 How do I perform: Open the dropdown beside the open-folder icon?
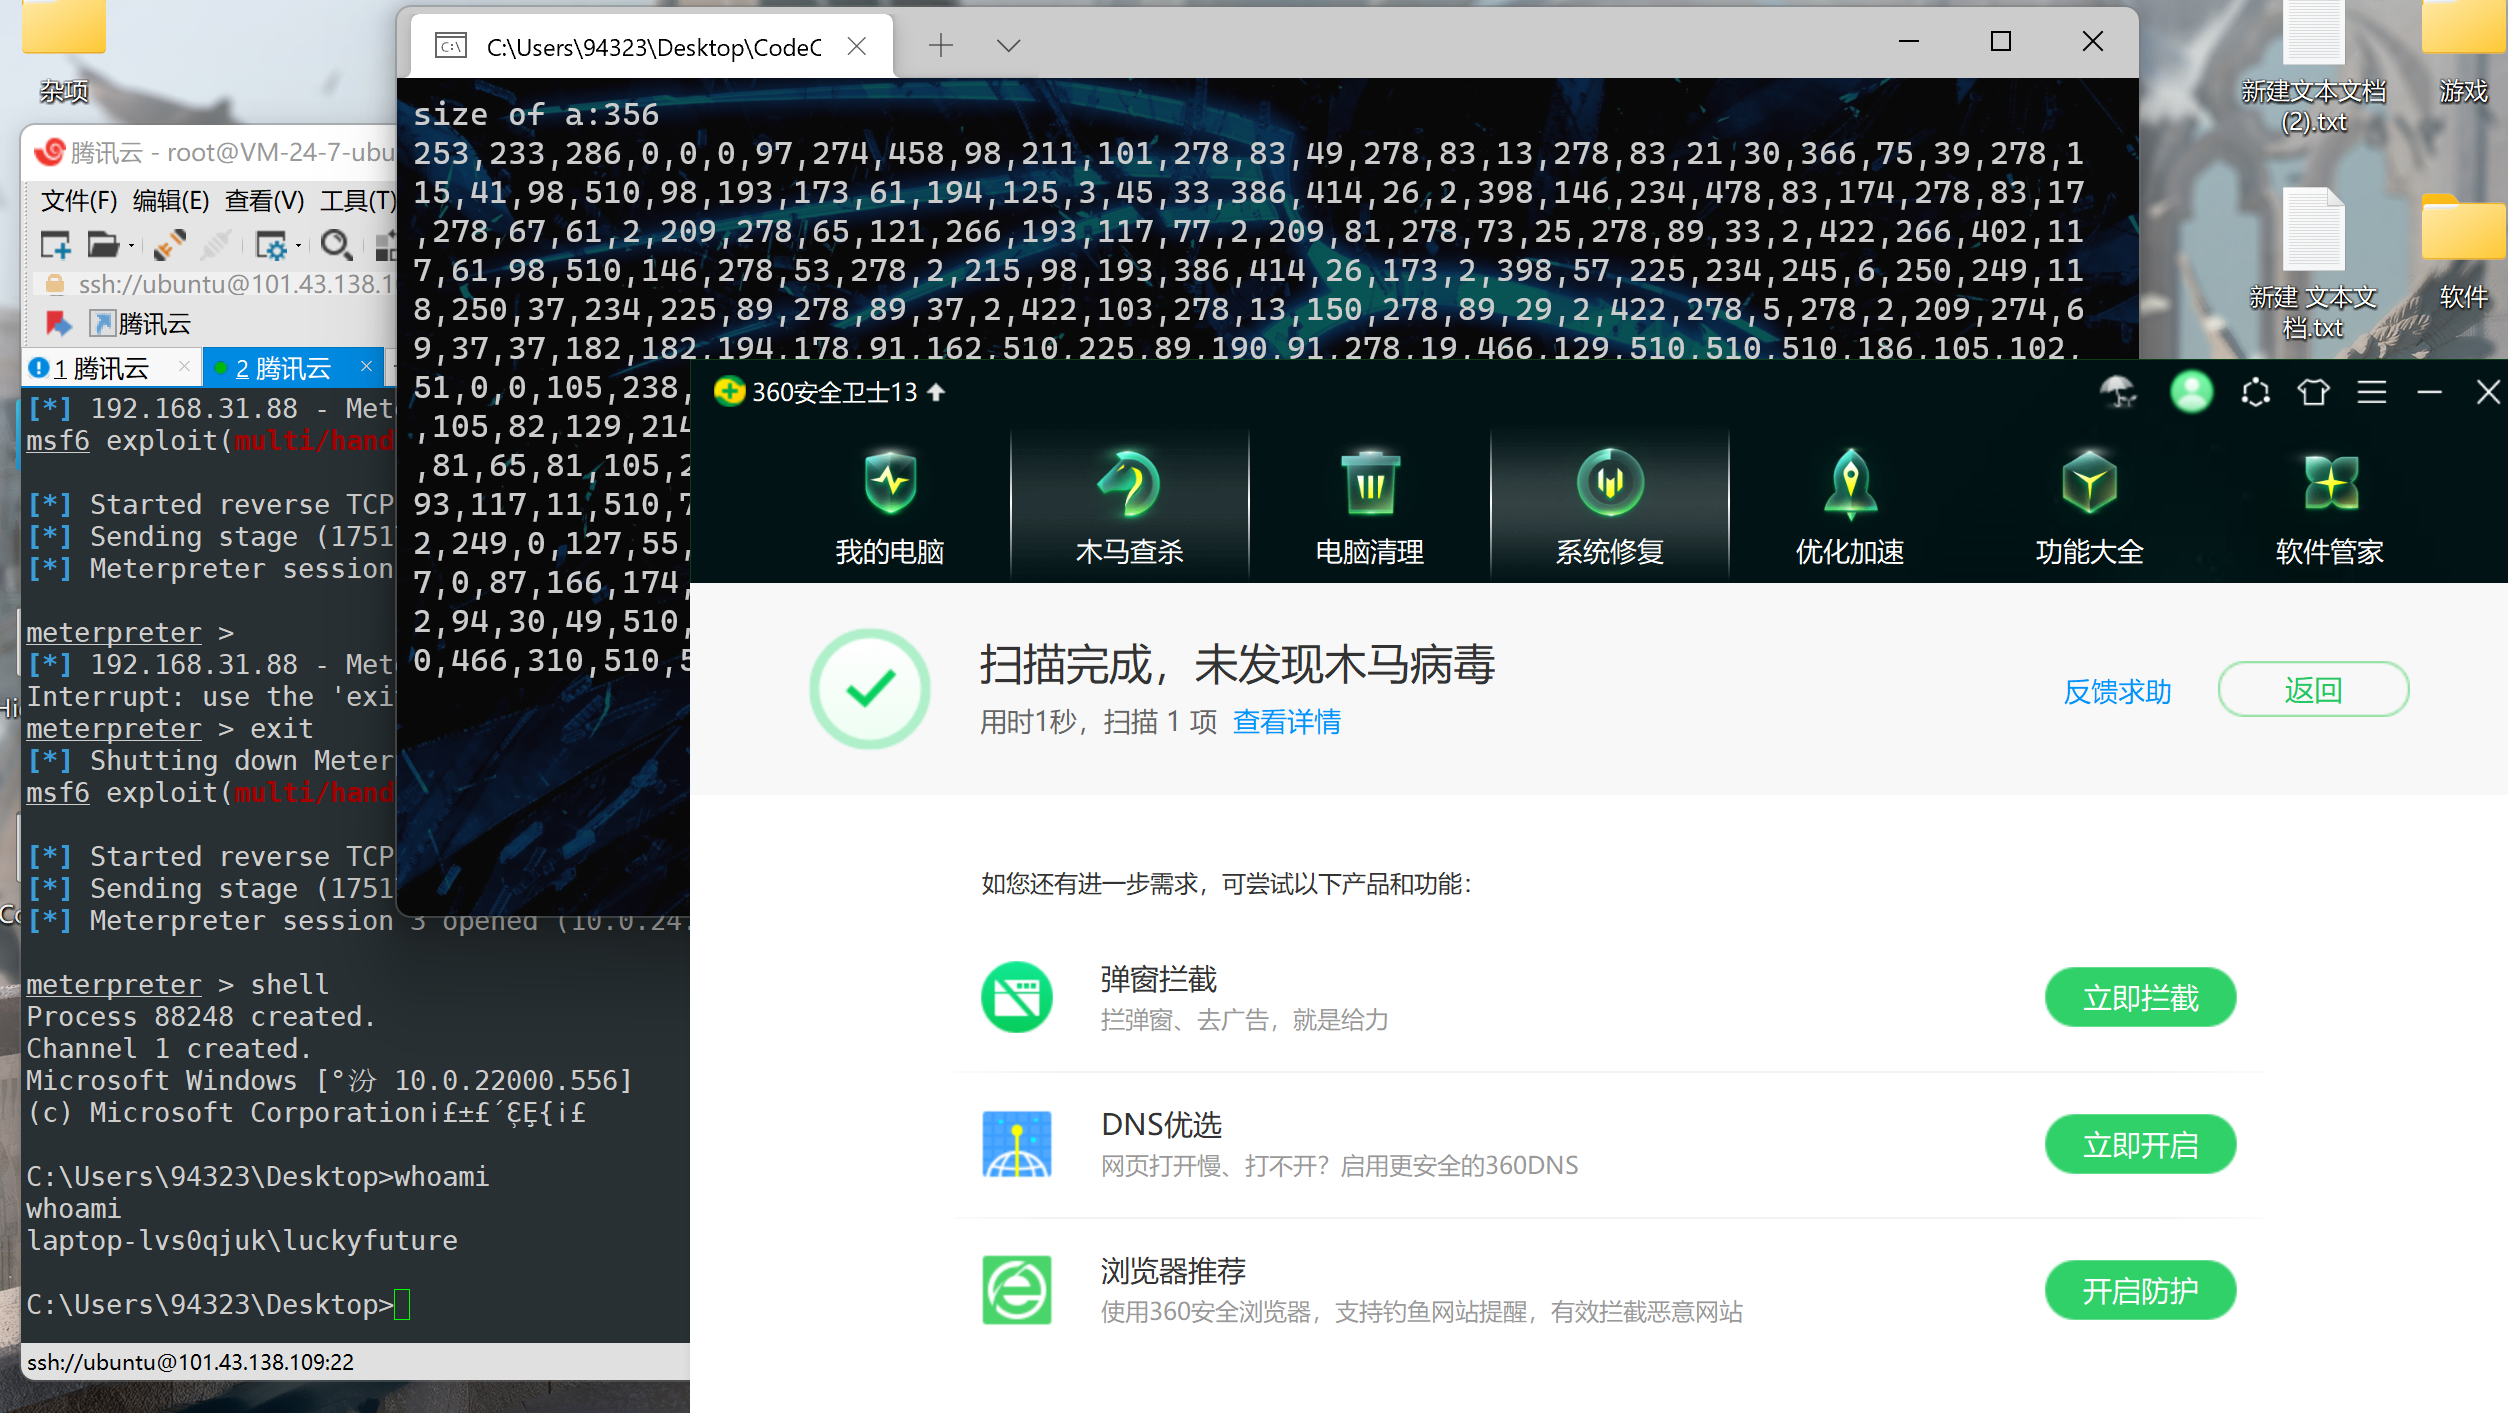pyautogui.click(x=131, y=246)
